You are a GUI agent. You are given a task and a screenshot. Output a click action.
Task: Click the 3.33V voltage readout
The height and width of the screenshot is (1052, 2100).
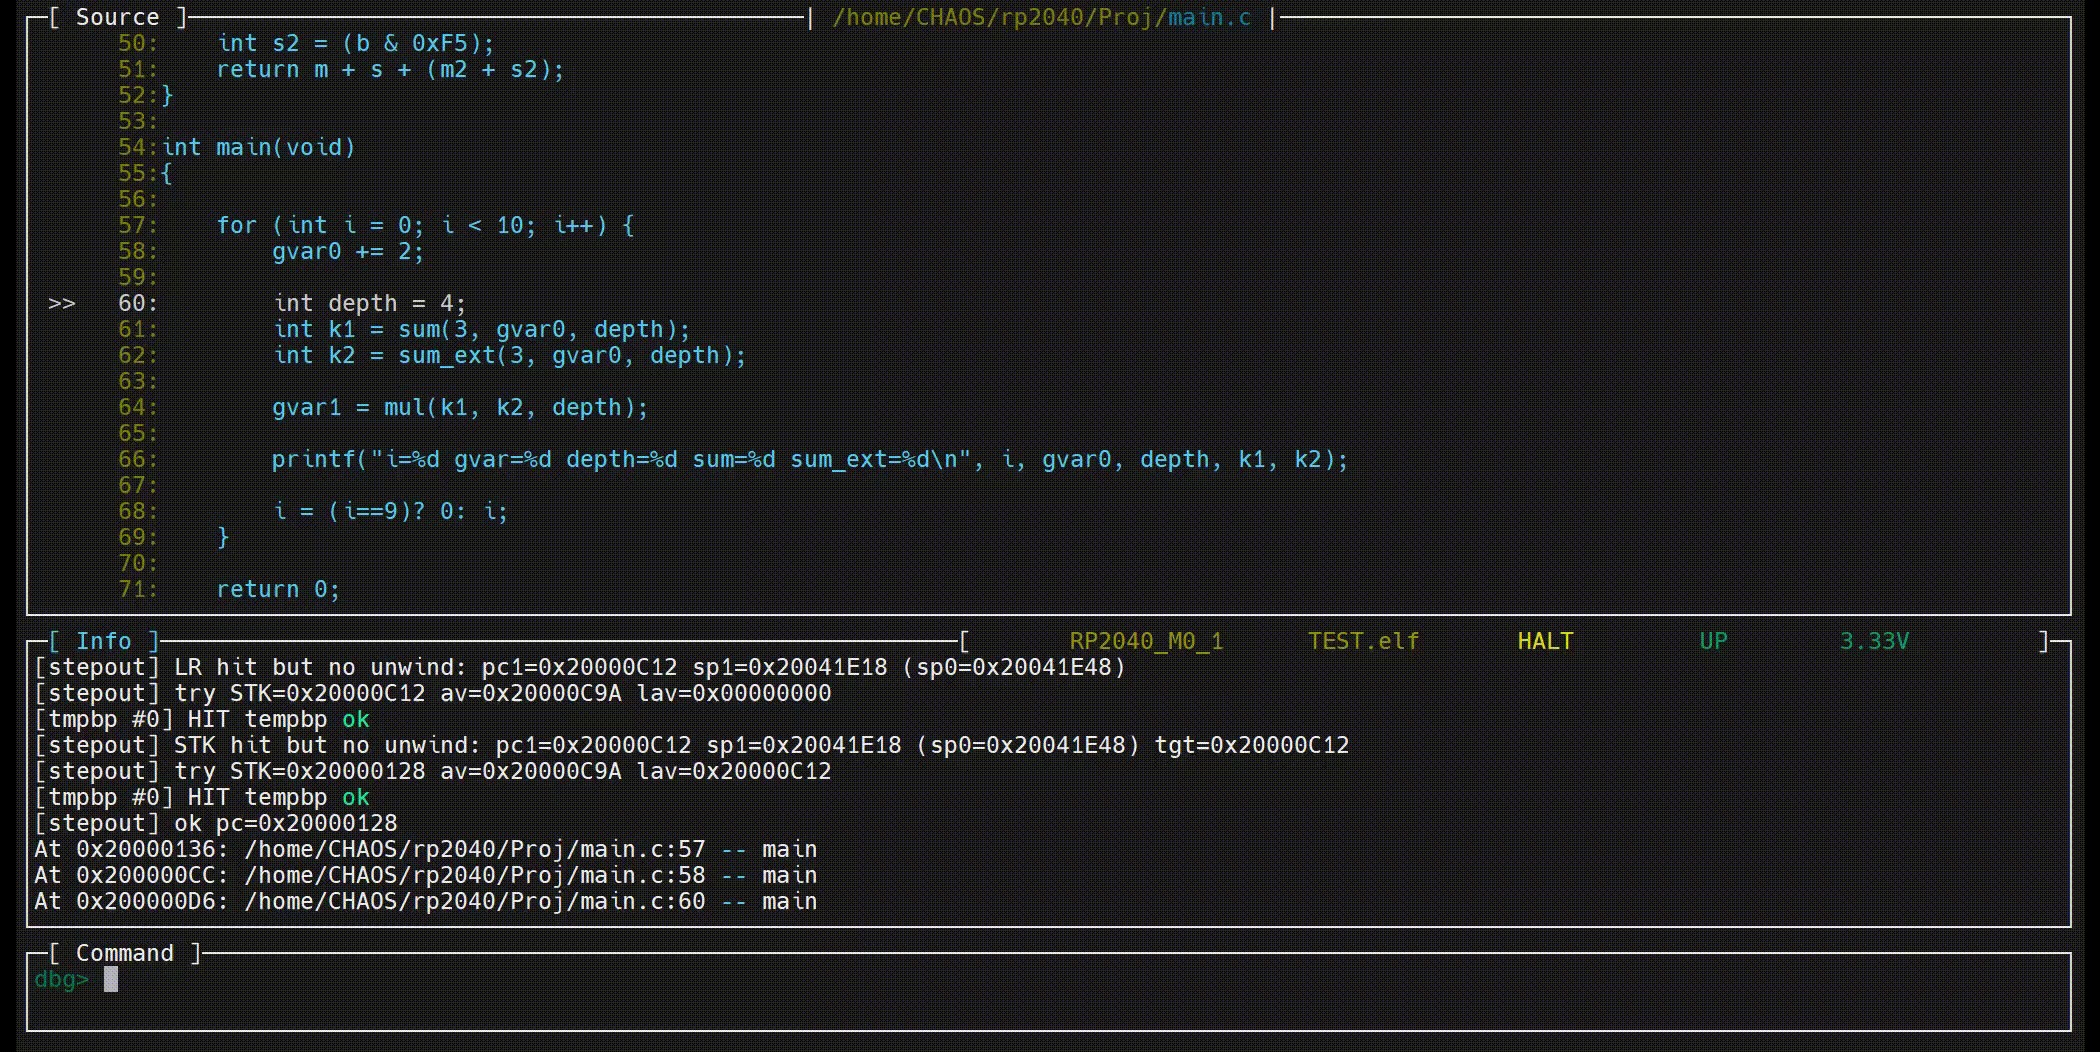point(1874,641)
